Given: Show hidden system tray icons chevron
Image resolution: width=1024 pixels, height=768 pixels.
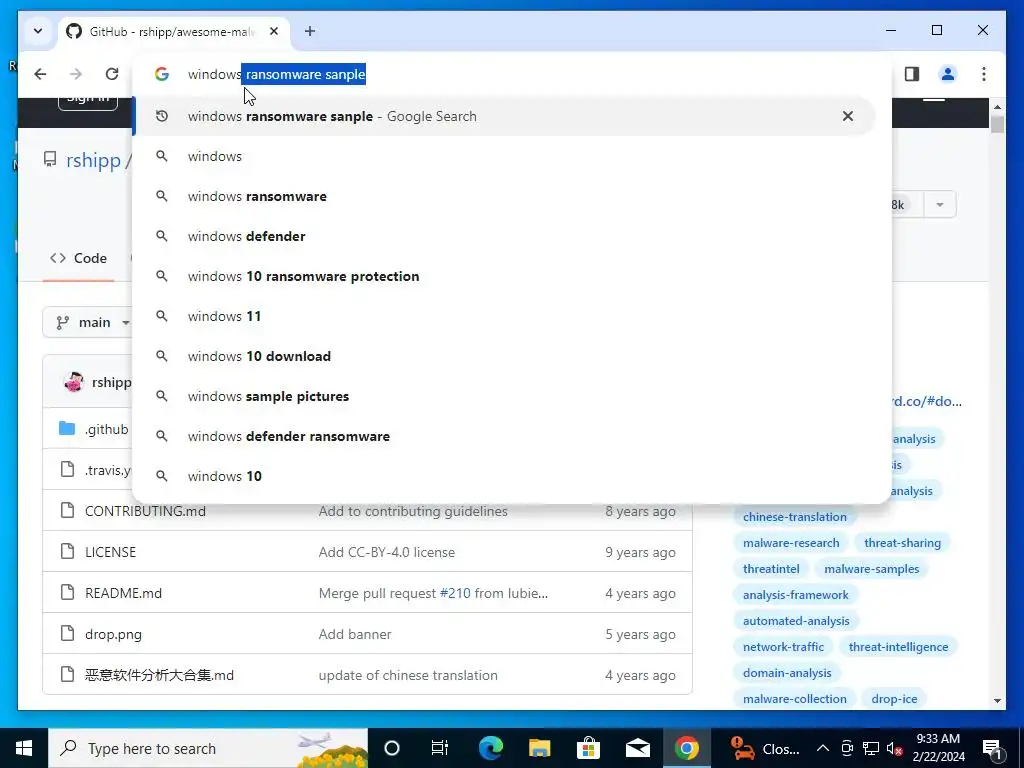Looking at the screenshot, I should pyautogui.click(x=823, y=748).
